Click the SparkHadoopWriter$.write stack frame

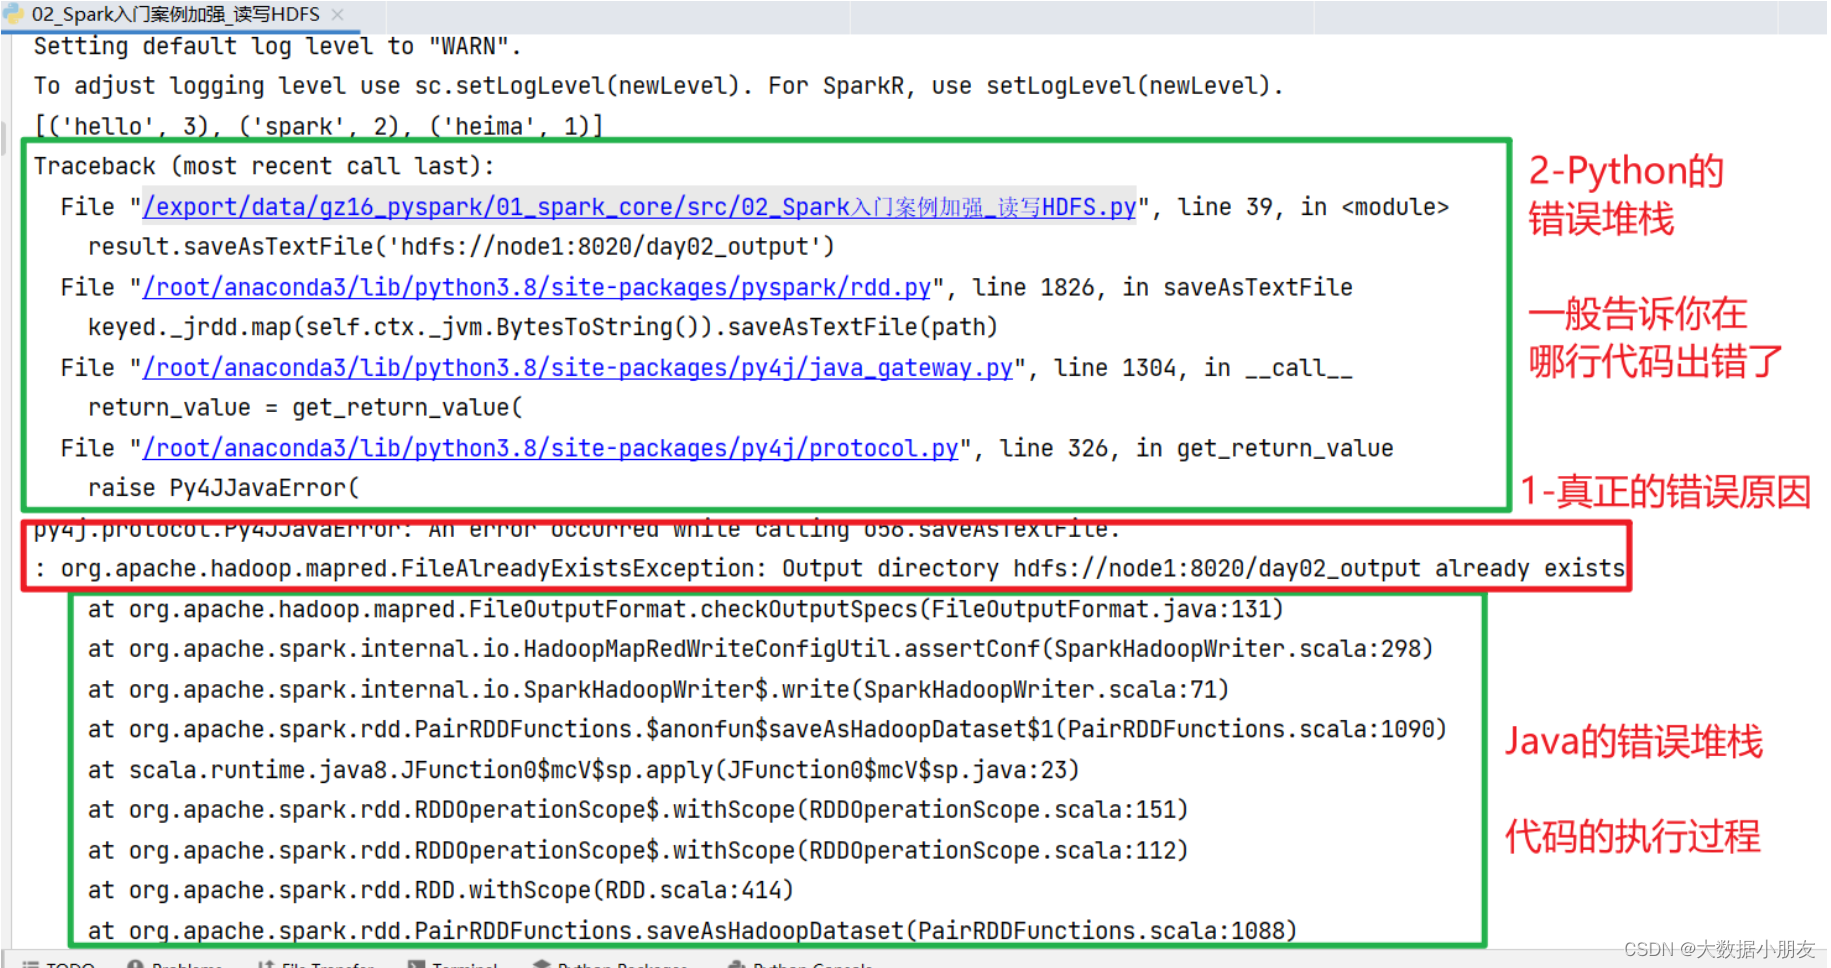tap(658, 690)
